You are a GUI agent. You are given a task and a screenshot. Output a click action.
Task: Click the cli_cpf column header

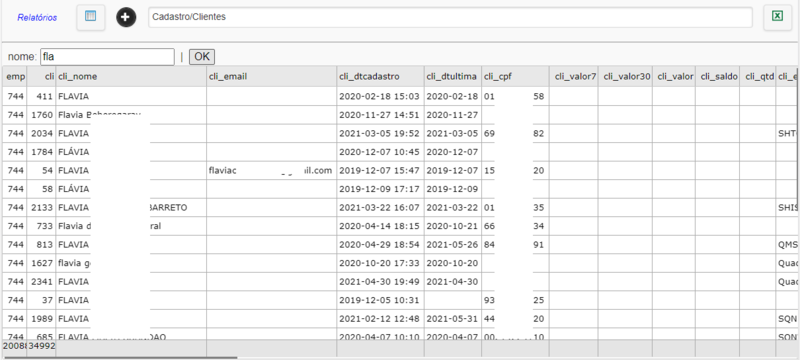click(515, 76)
